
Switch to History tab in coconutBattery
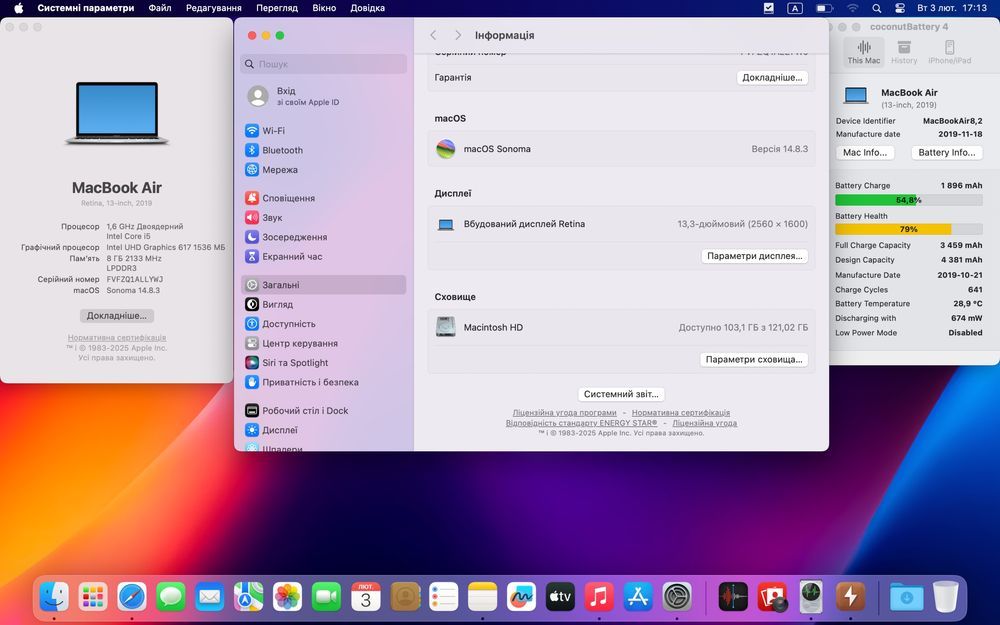[x=904, y=52]
